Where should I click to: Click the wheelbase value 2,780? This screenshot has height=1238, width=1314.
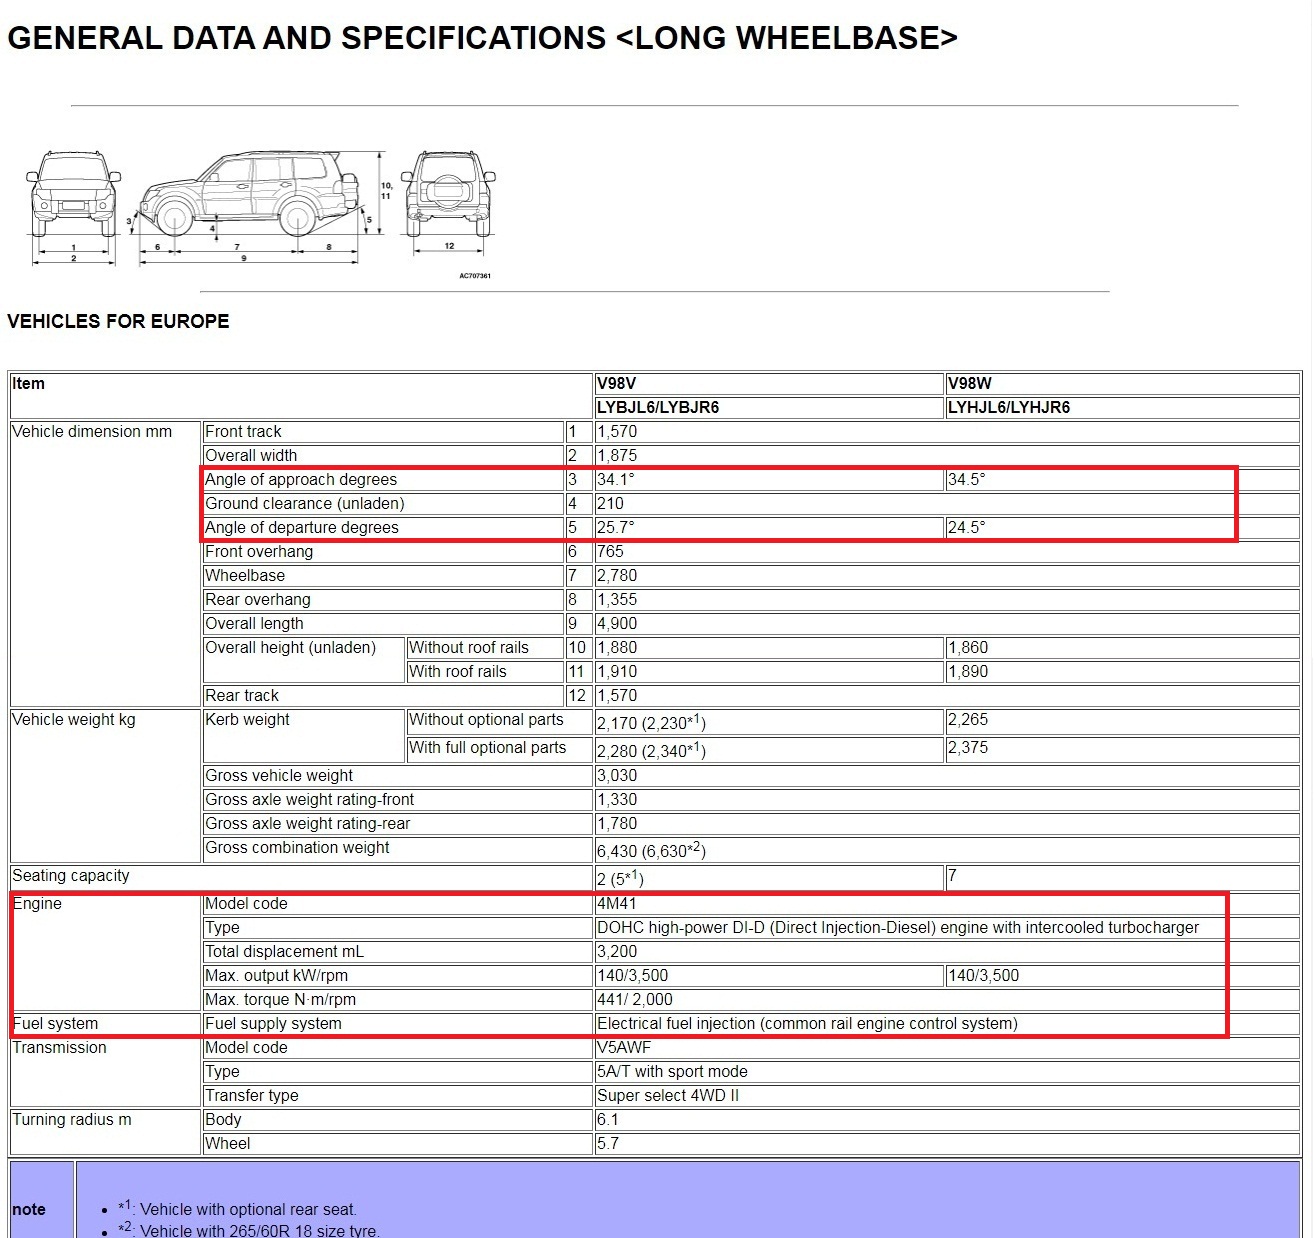(x=617, y=576)
